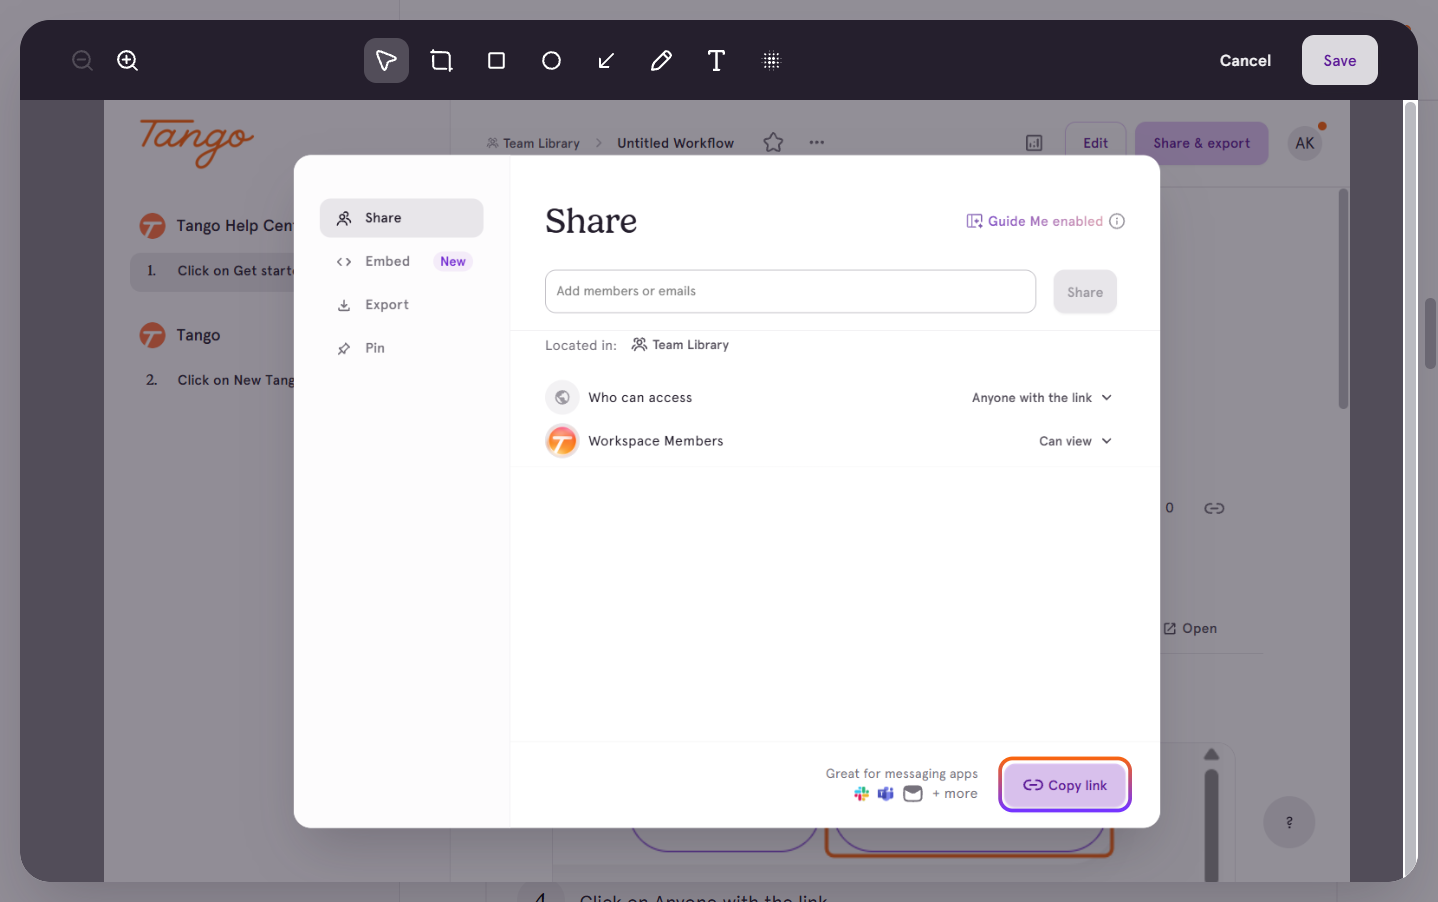Click the chain link icon beside the 0 count

[x=1214, y=508]
